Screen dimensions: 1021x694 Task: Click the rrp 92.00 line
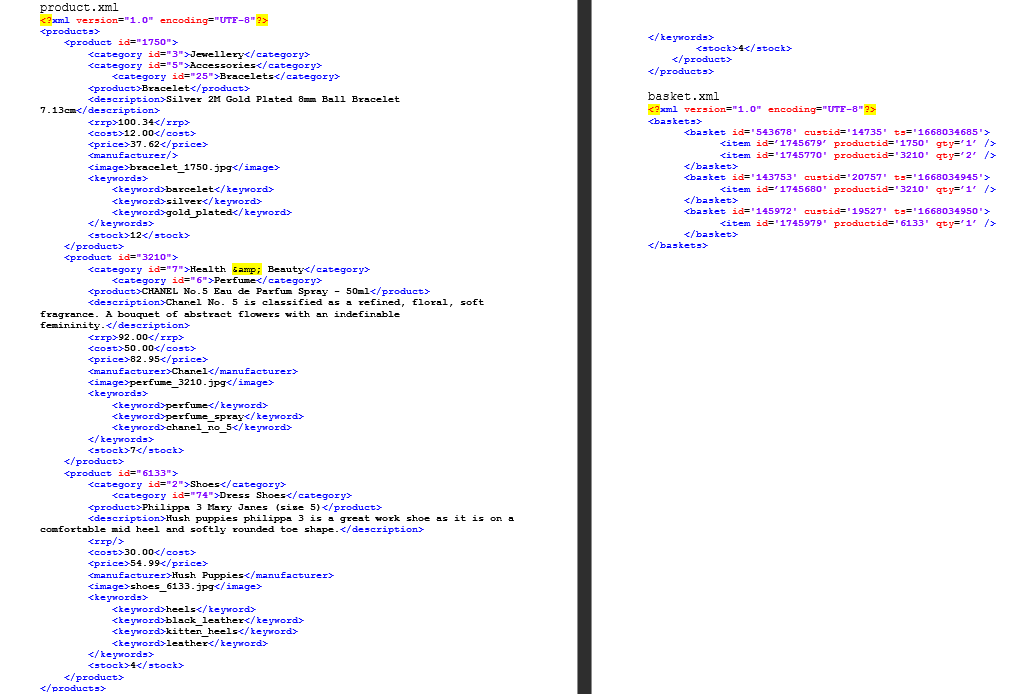136,338
